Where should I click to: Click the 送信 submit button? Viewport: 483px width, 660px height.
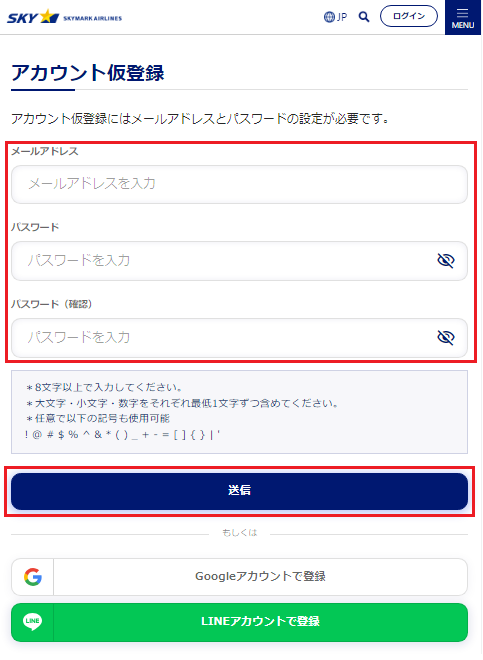tap(239, 491)
